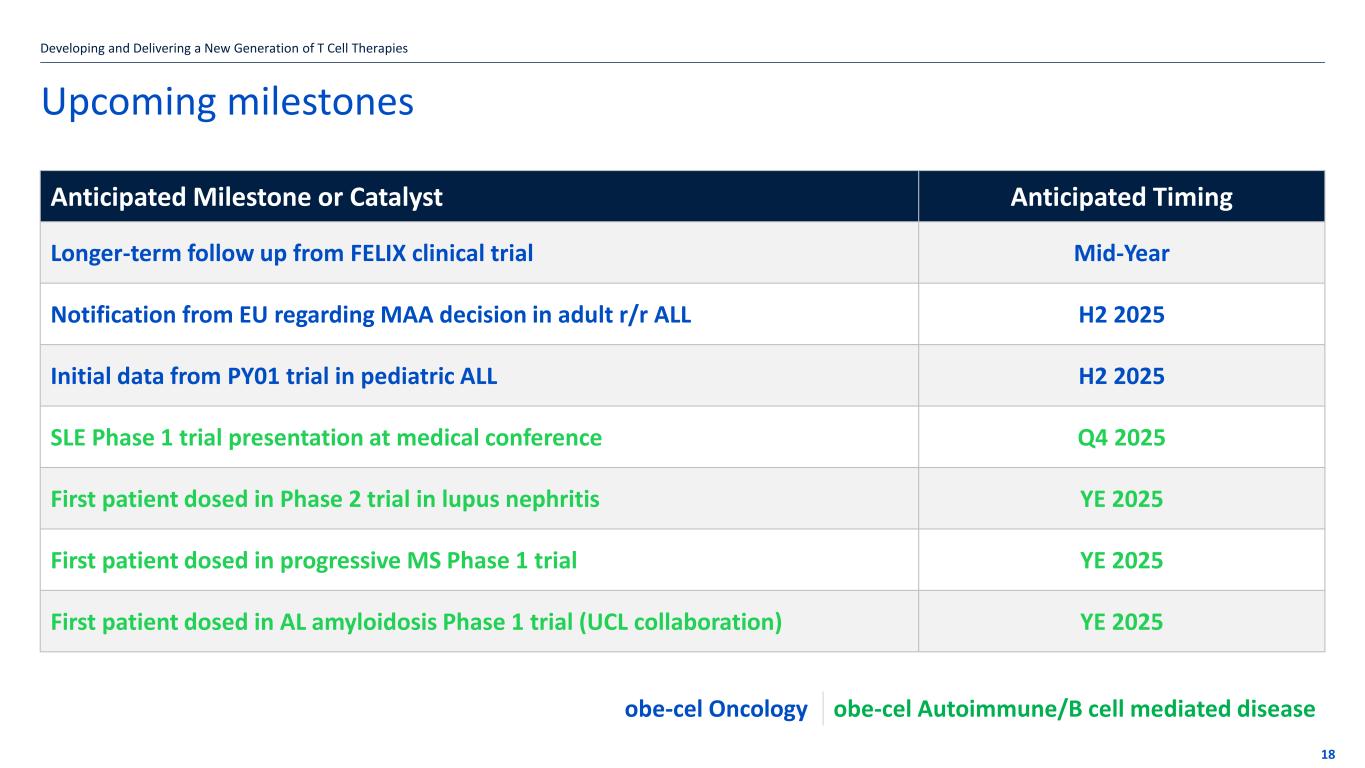Click H2 2025 timing for EU MAA decision

[1121, 315]
